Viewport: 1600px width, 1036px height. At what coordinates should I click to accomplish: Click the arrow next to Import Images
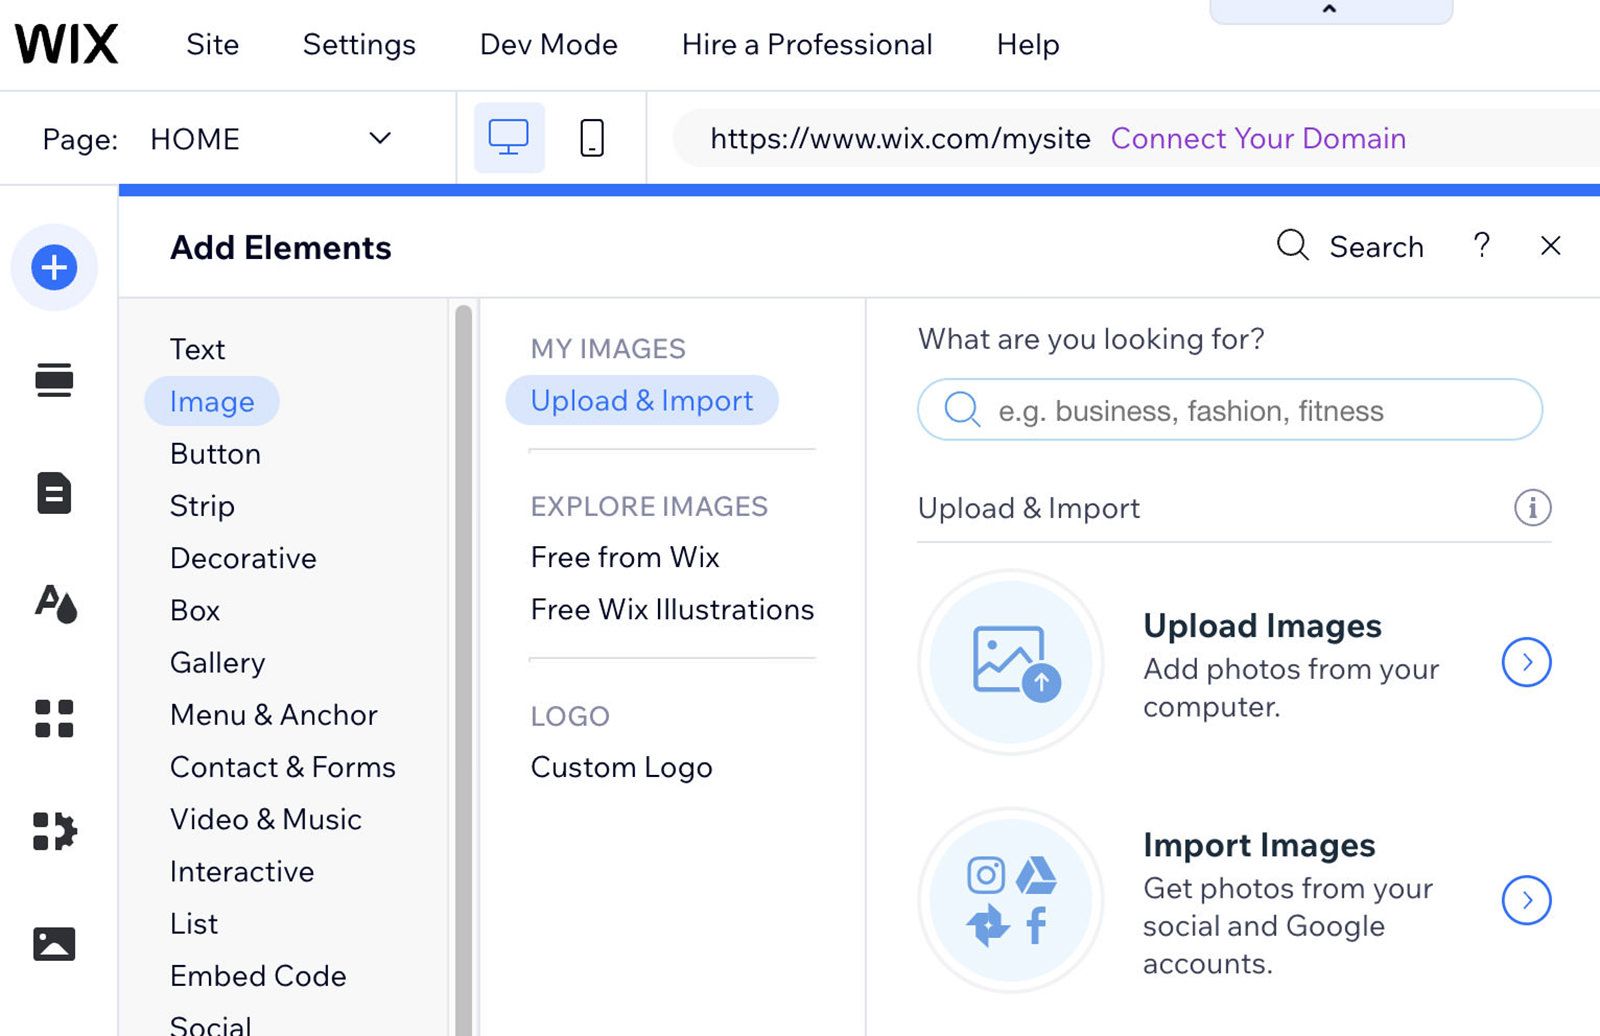(1527, 900)
